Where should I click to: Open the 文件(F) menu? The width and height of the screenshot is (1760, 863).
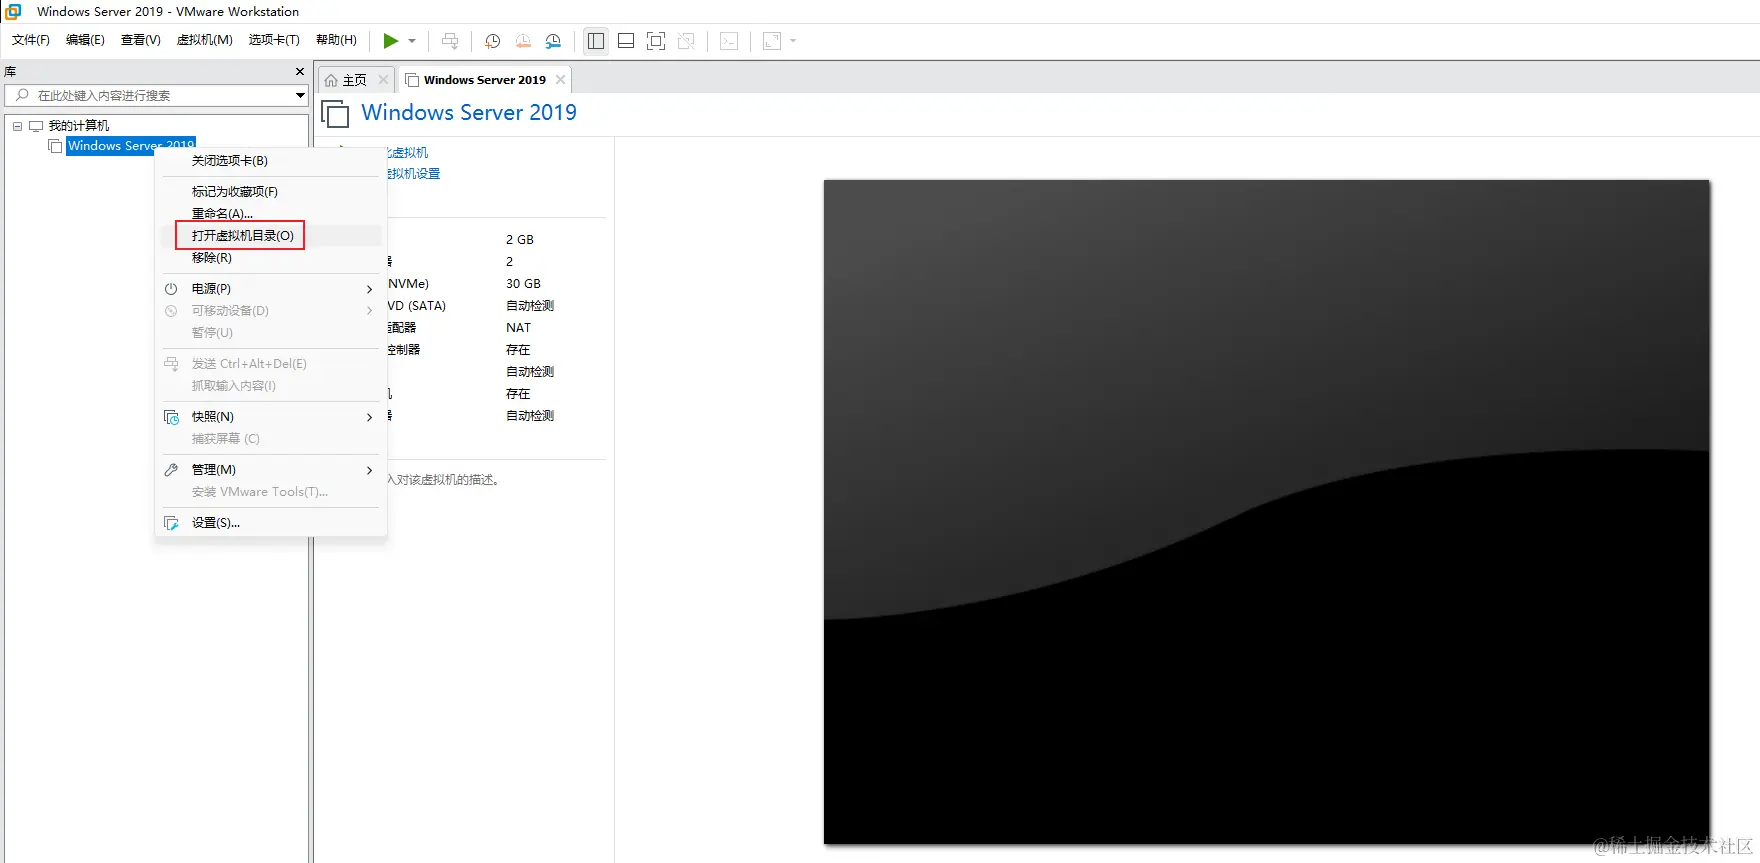[x=31, y=40]
